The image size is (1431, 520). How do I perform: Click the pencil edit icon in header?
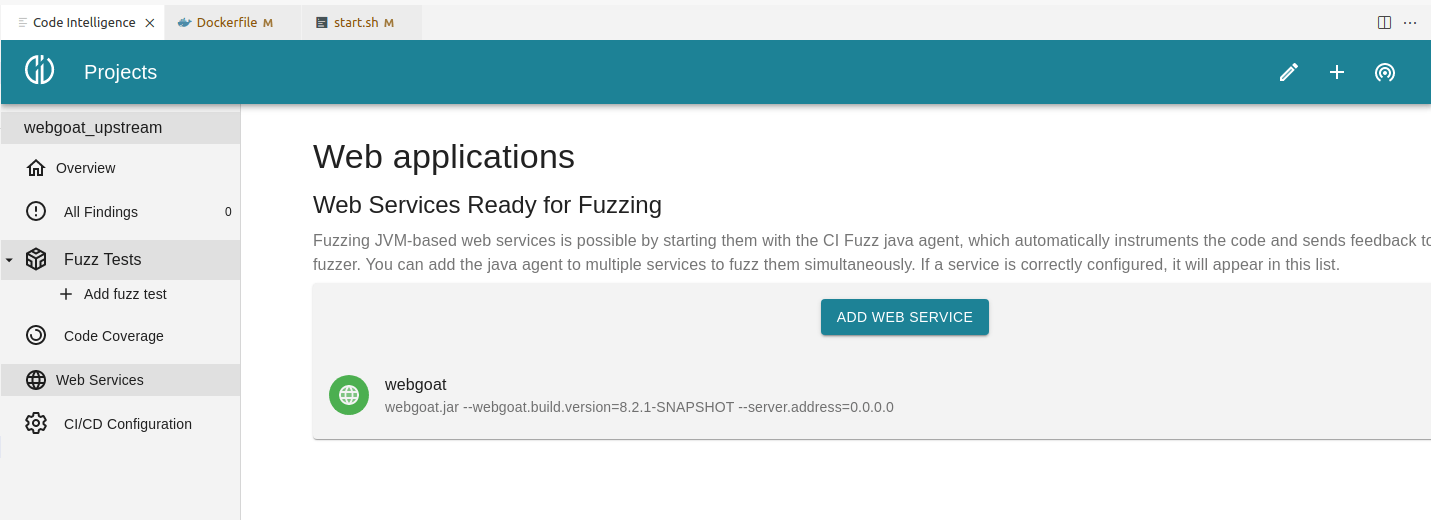[1289, 72]
